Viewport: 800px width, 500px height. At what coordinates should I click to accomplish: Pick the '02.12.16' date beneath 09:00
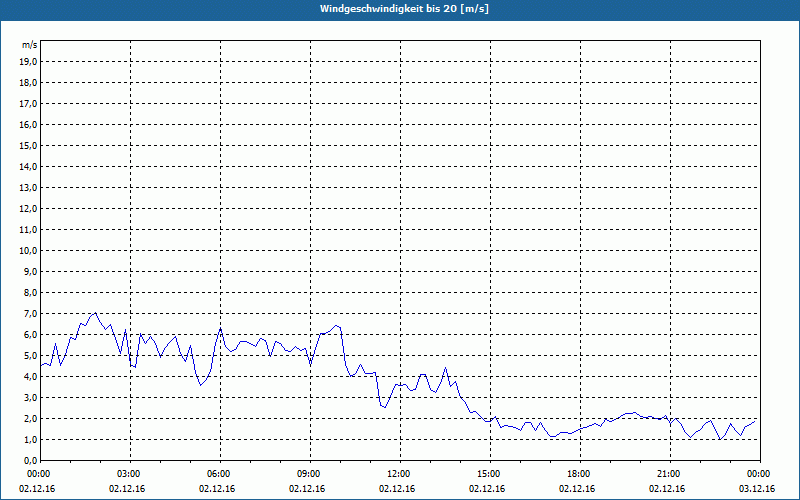(307, 489)
